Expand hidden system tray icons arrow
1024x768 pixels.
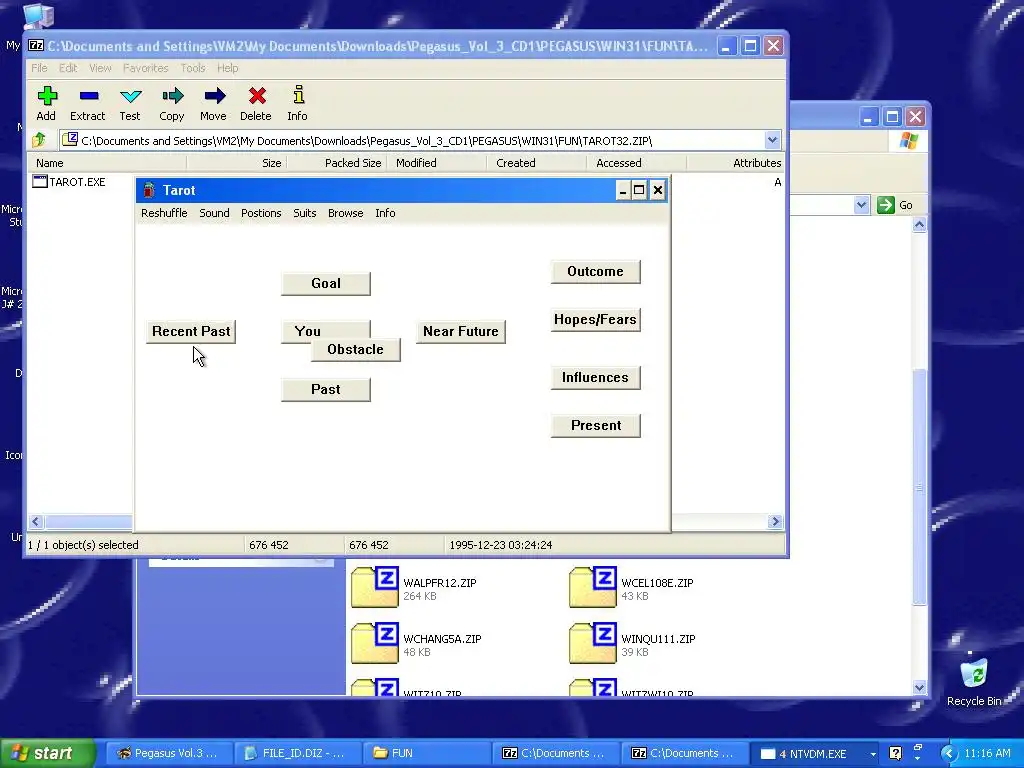949,753
